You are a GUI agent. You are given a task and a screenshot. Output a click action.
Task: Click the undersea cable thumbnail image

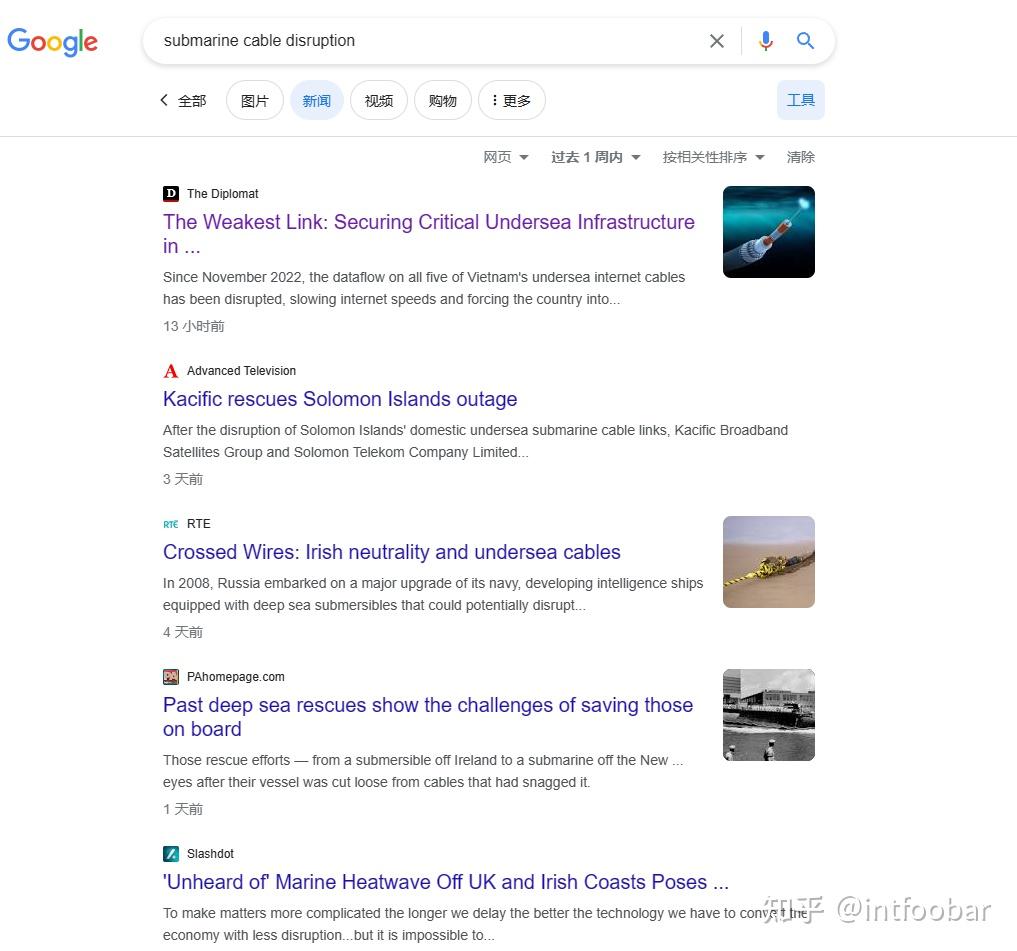click(x=769, y=232)
